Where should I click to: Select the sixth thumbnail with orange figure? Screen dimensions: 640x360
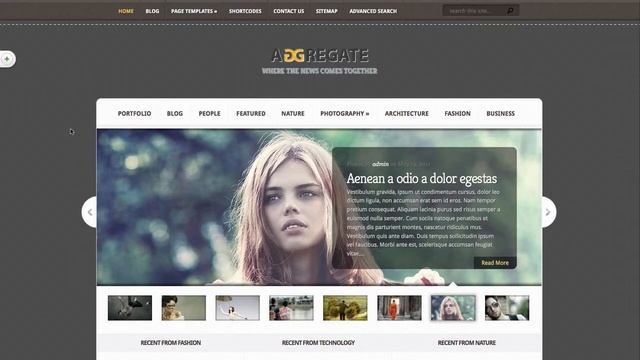(399, 308)
